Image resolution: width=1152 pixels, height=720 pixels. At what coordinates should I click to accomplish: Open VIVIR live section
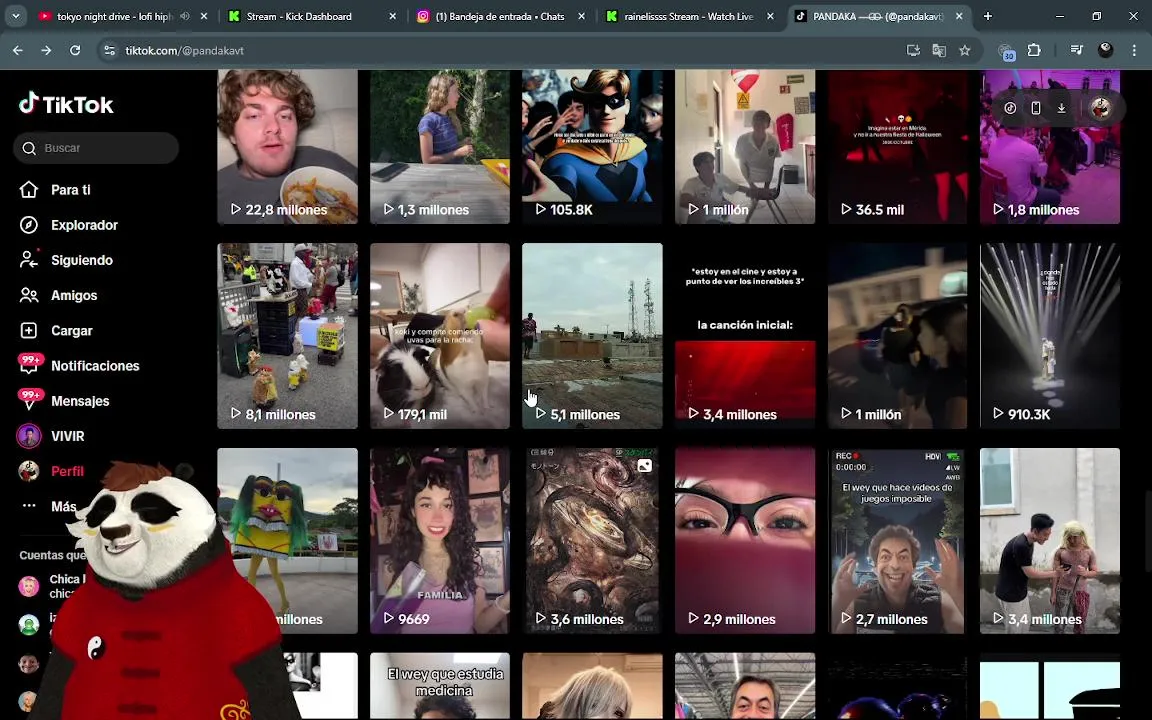coord(68,436)
